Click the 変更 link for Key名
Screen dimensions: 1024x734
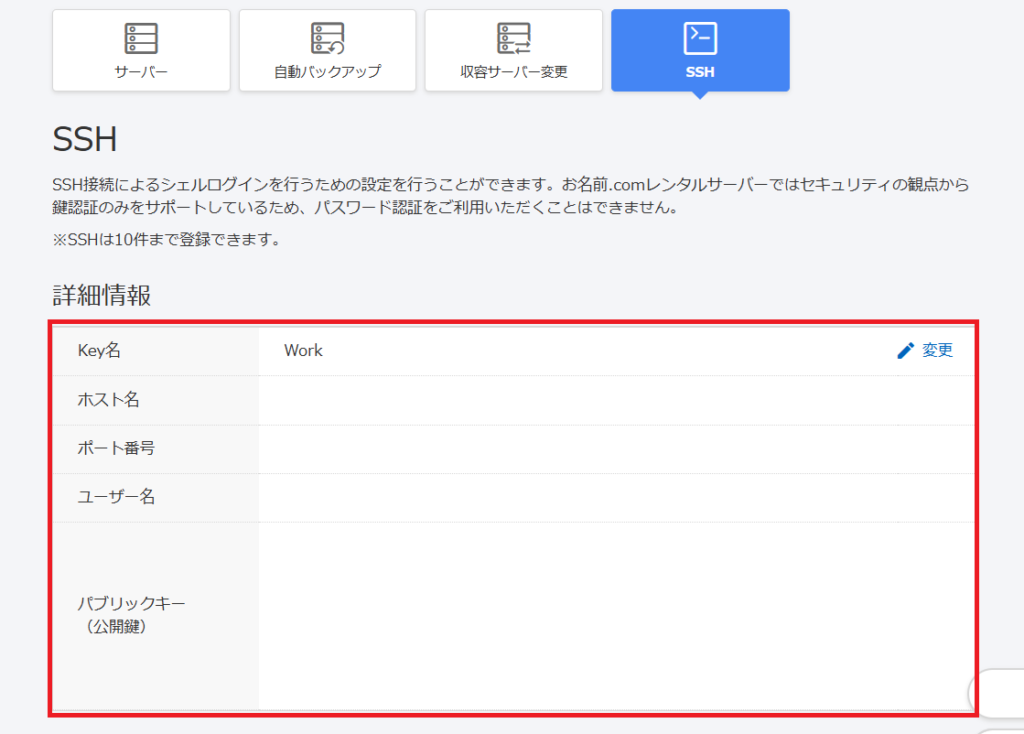click(x=936, y=351)
